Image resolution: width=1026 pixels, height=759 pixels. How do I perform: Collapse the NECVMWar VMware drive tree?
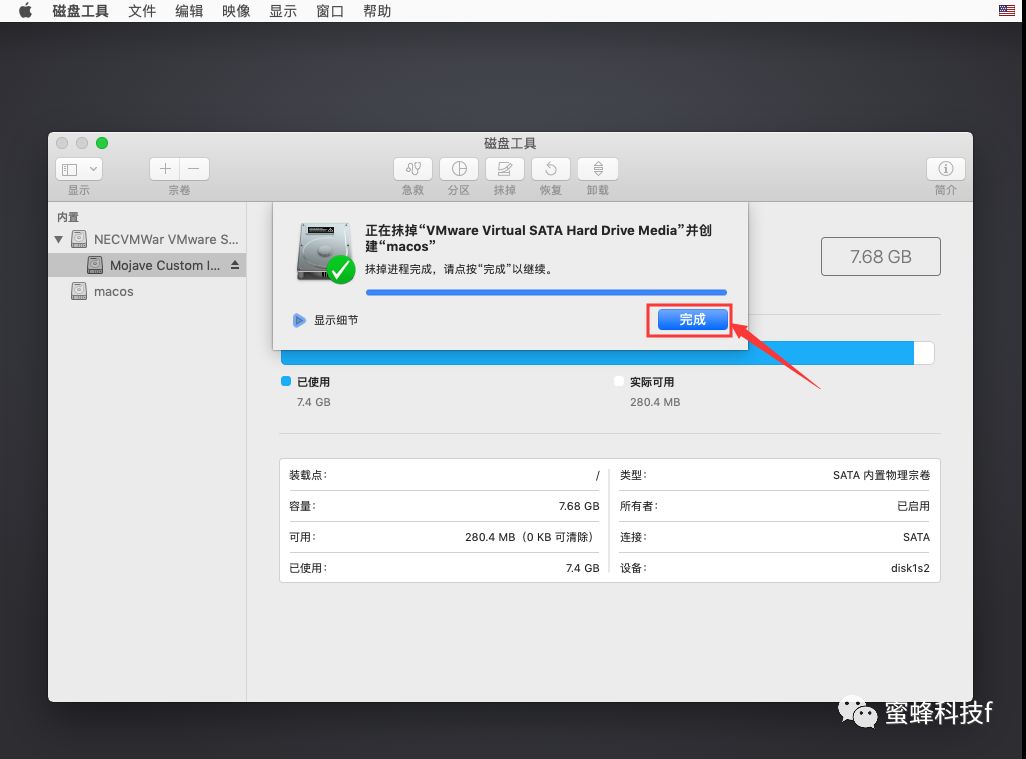point(59,240)
